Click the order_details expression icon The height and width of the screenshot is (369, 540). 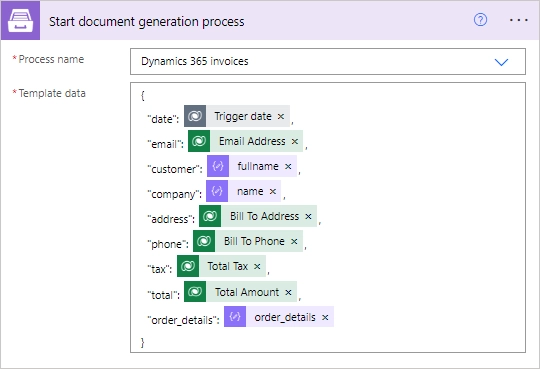pyautogui.click(x=235, y=317)
